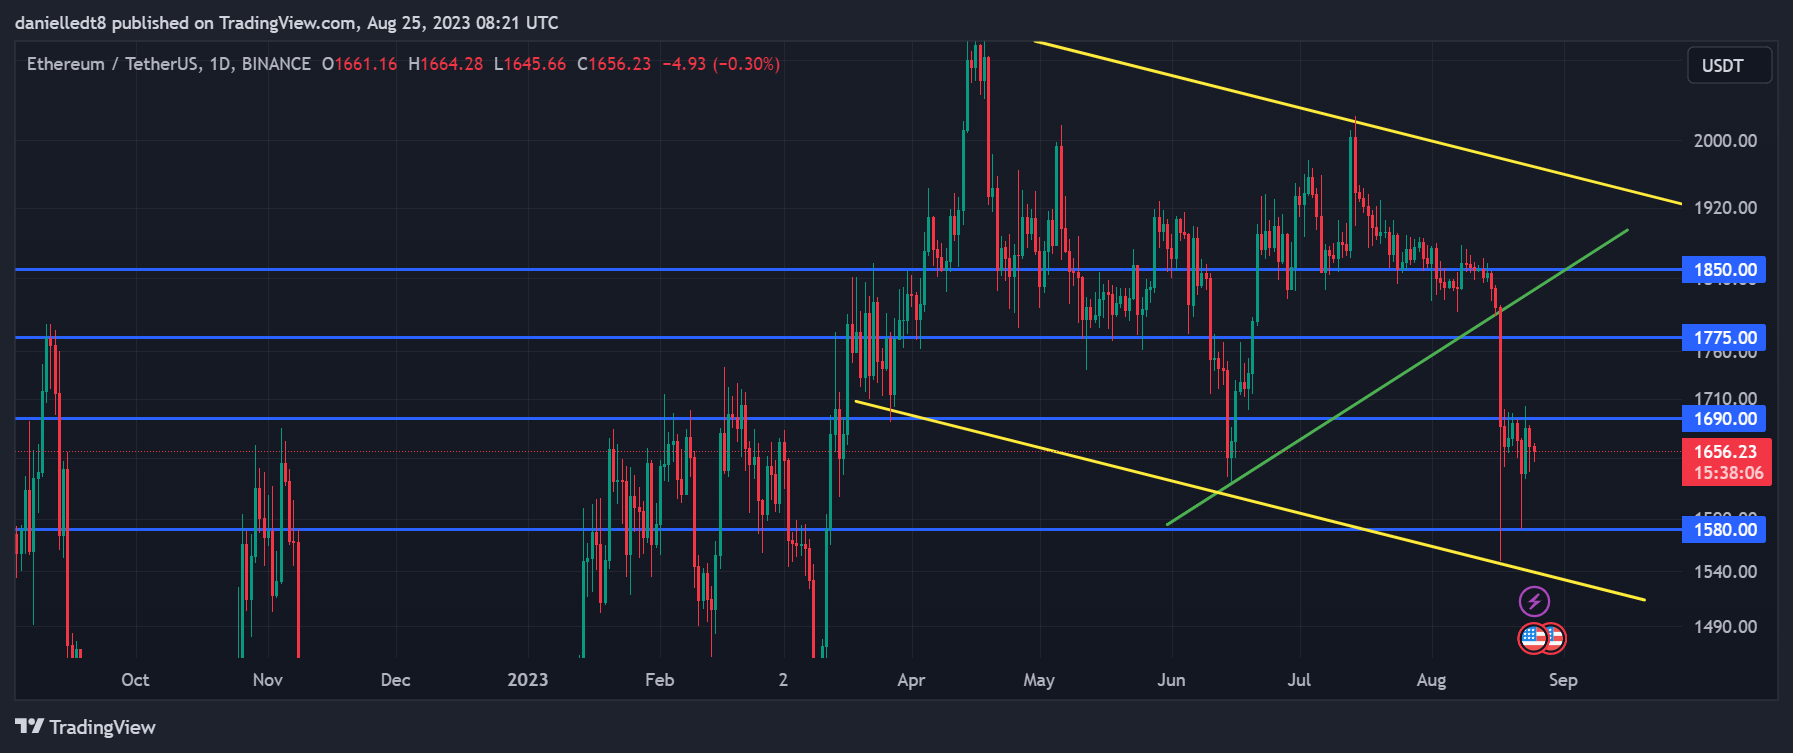The image size is (1793, 753).
Task: Click the low value L1645.66
Action: pos(530,64)
